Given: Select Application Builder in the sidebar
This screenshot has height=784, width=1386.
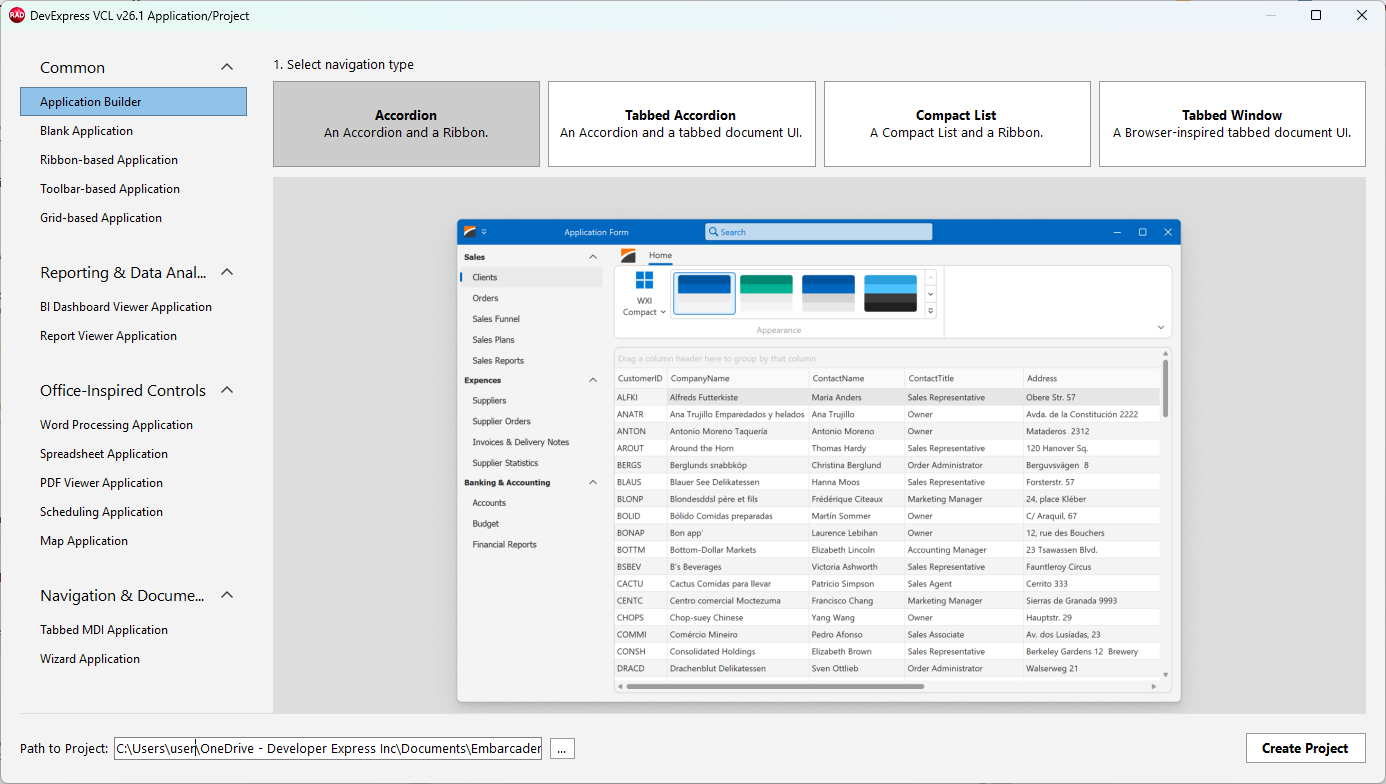Looking at the screenshot, I should pos(133,102).
